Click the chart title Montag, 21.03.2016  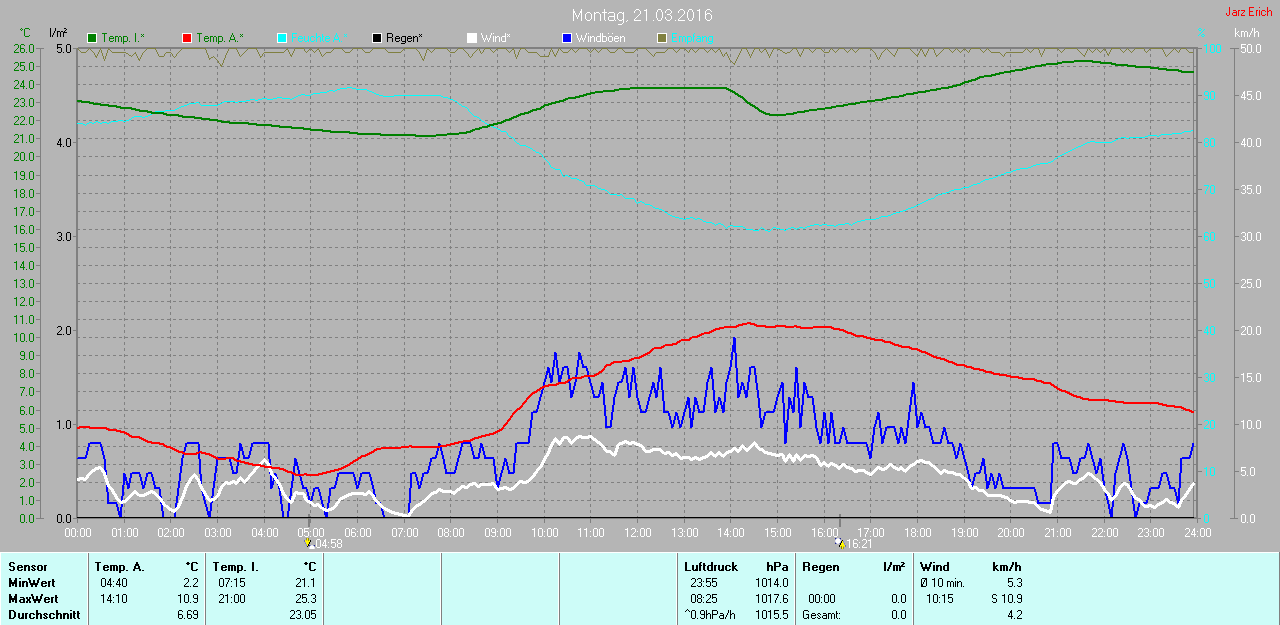(x=642, y=16)
